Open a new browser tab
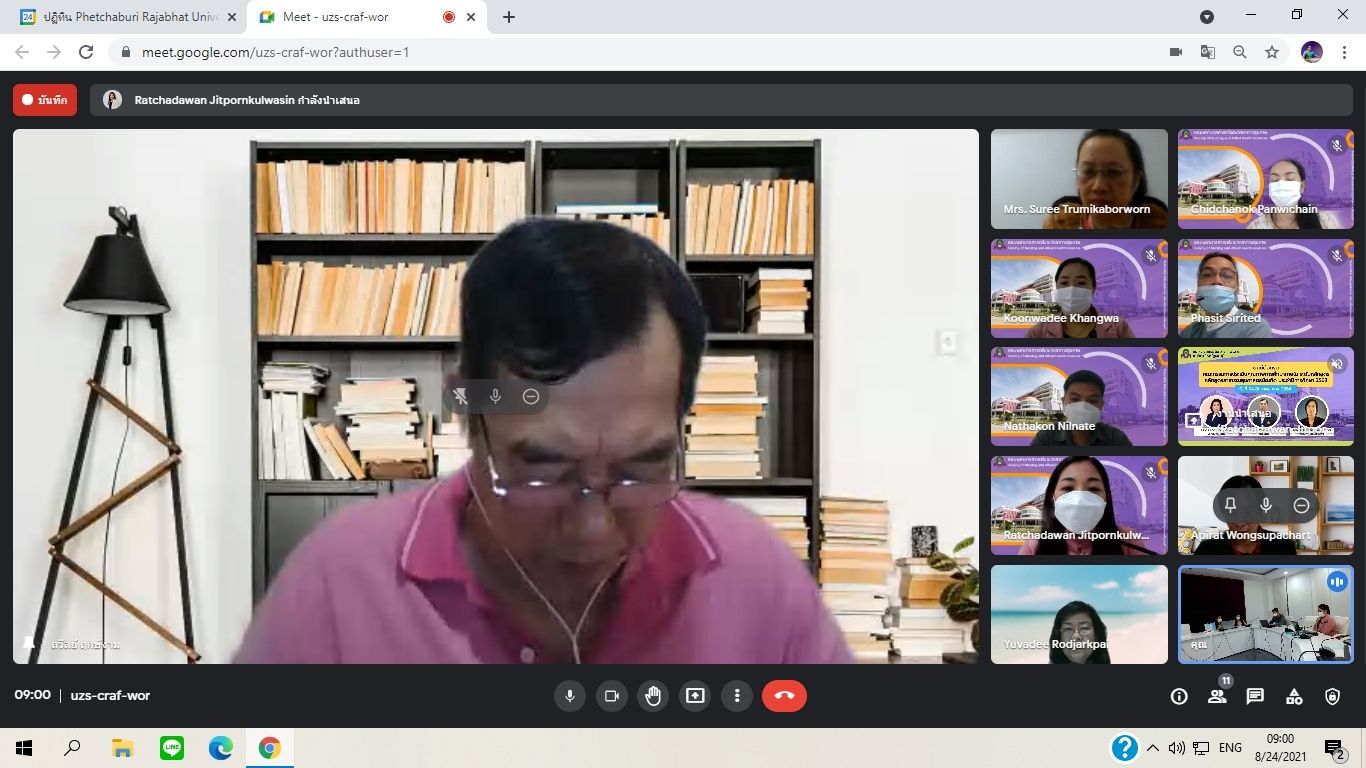 [509, 17]
